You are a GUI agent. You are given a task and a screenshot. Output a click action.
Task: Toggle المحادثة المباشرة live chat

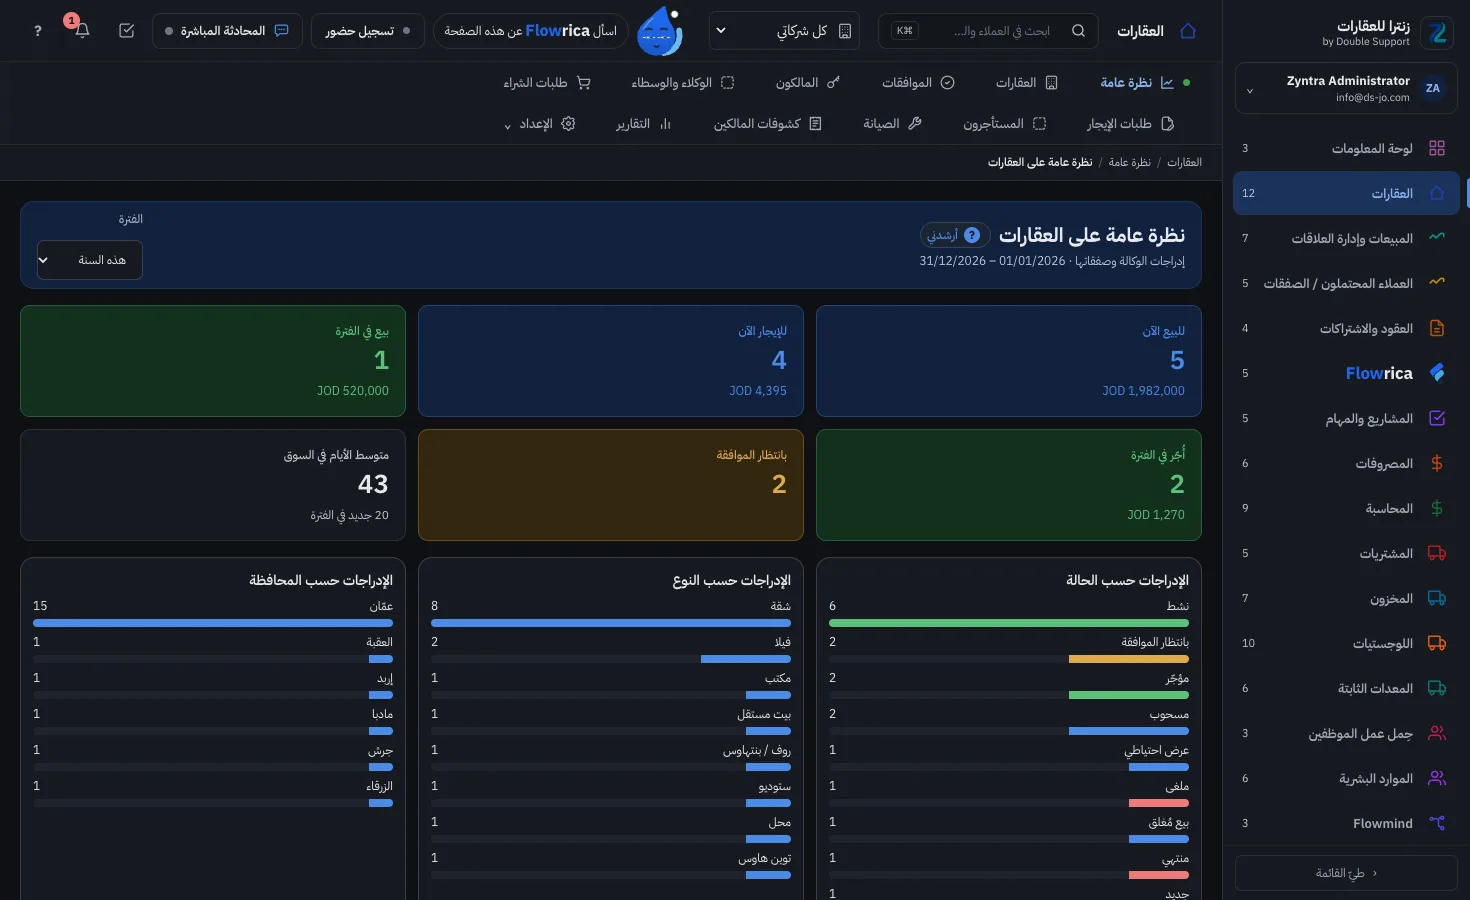(227, 31)
